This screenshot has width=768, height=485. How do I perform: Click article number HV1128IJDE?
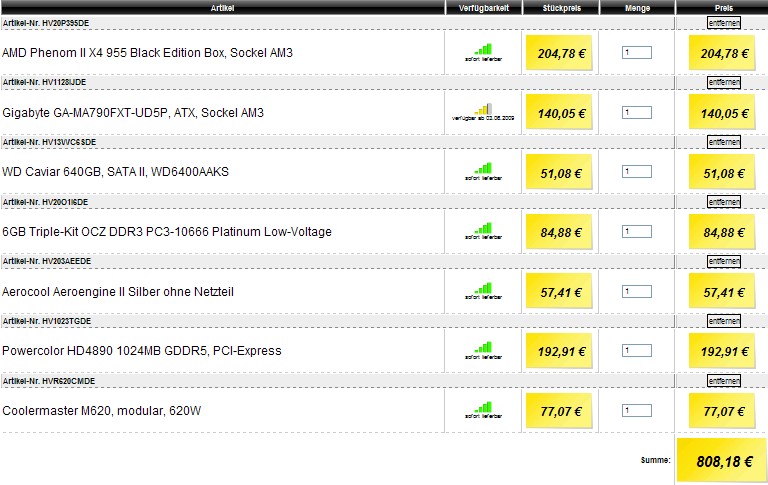[x=64, y=82]
